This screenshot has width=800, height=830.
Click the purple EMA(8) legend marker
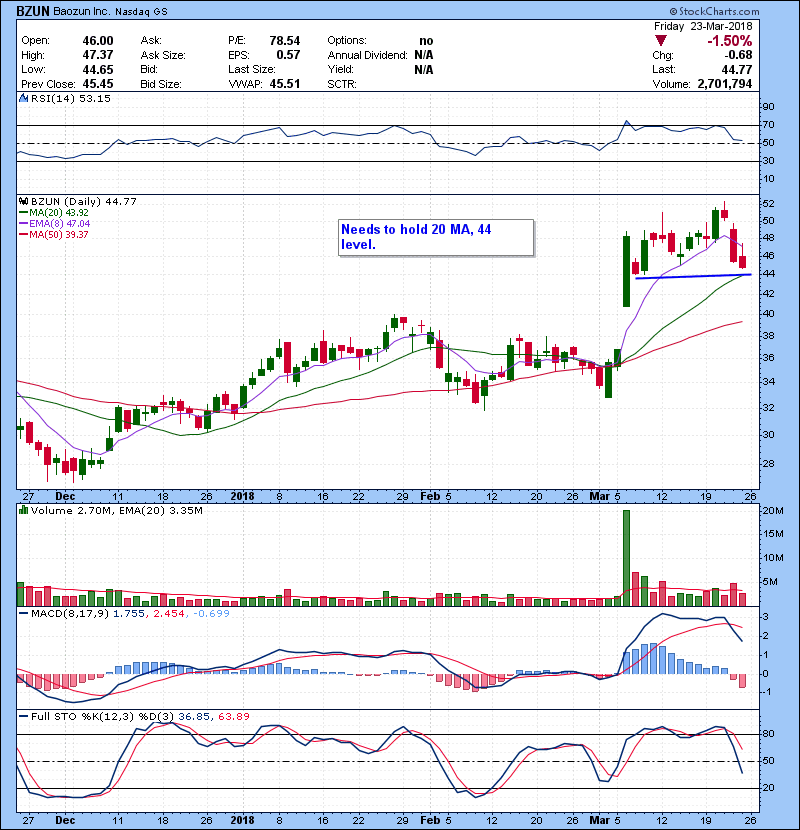point(24,225)
